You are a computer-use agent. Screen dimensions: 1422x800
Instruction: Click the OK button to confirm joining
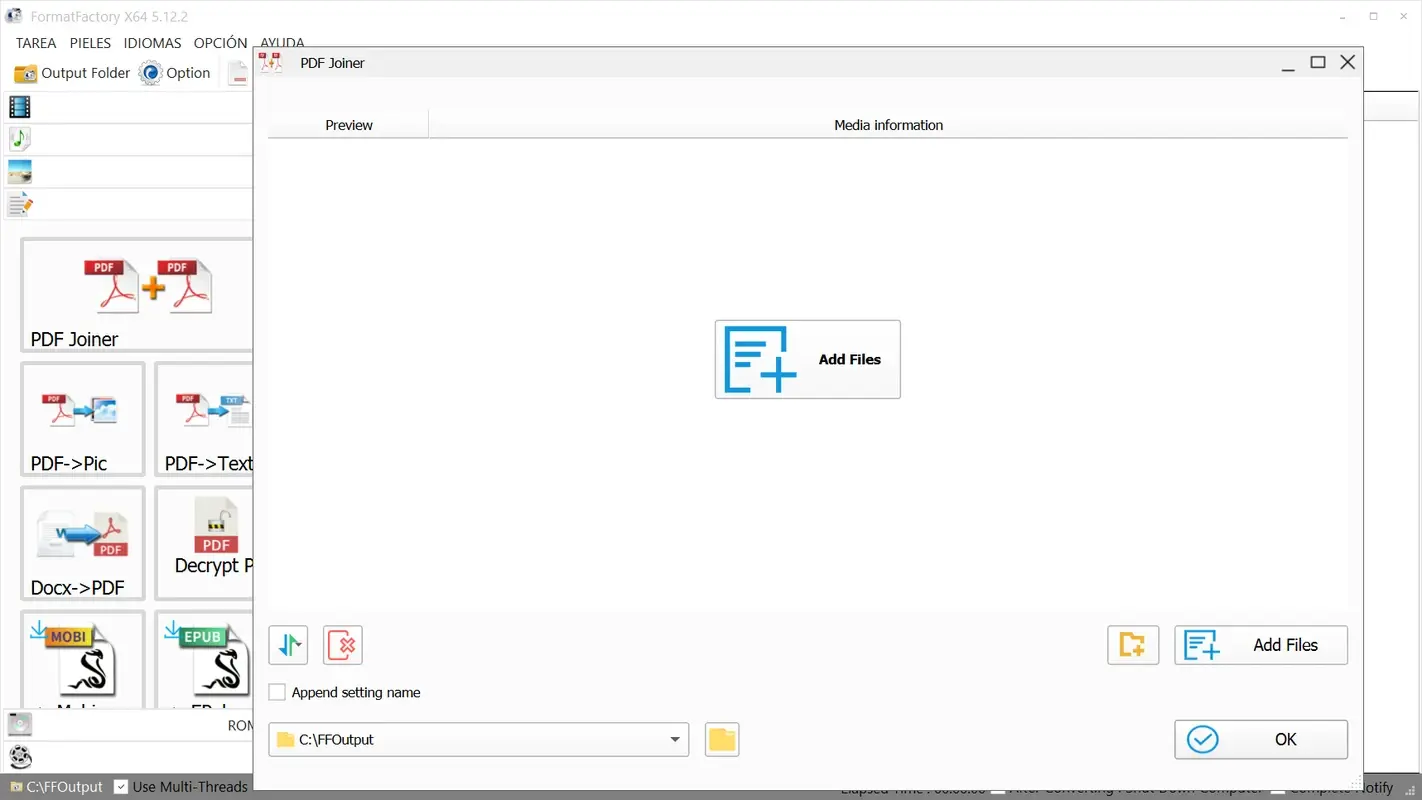(1261, 739)
